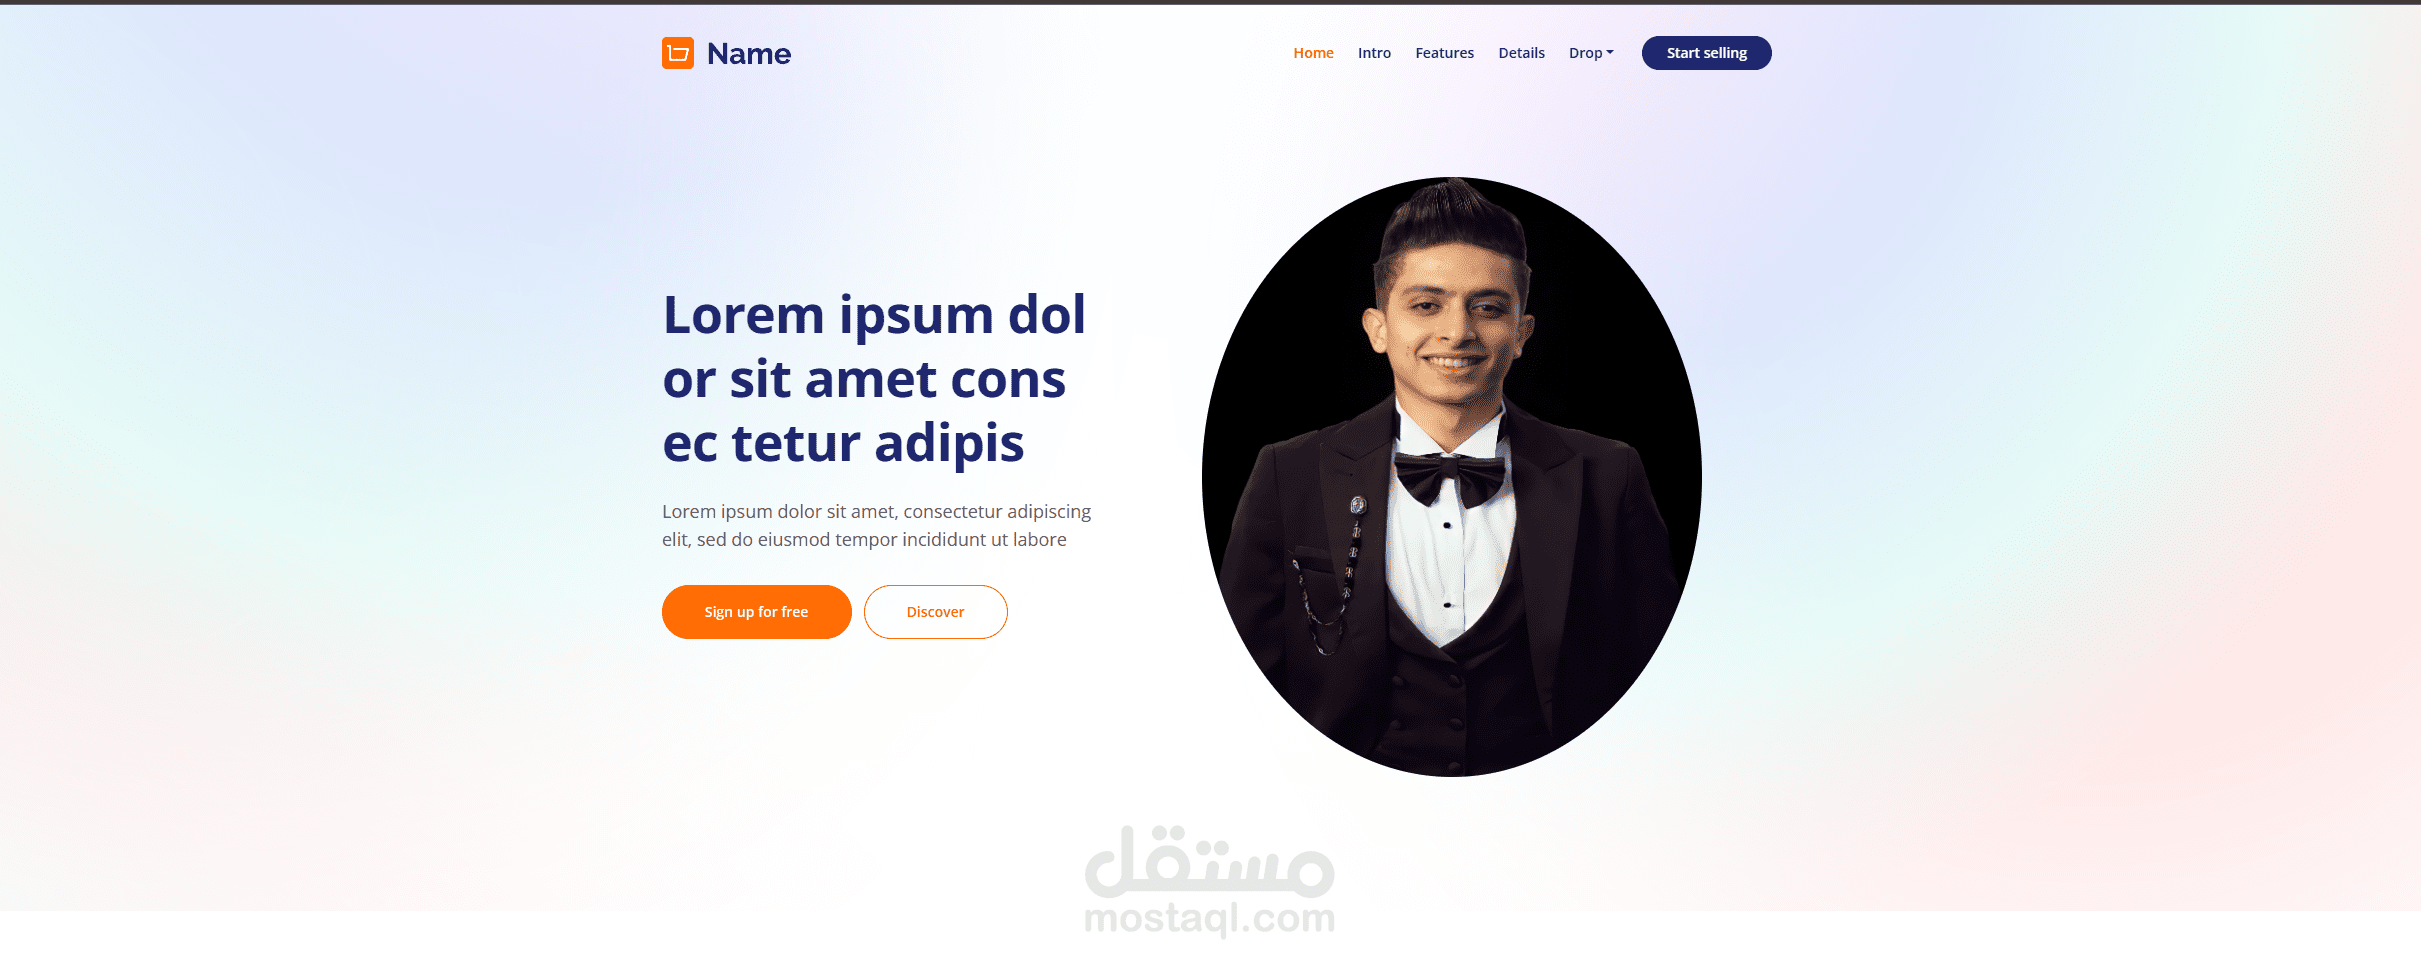Click the black bow tie in the portrait
The height and width of the screenshot is (959, 2421).
(x=1449, y=477)
